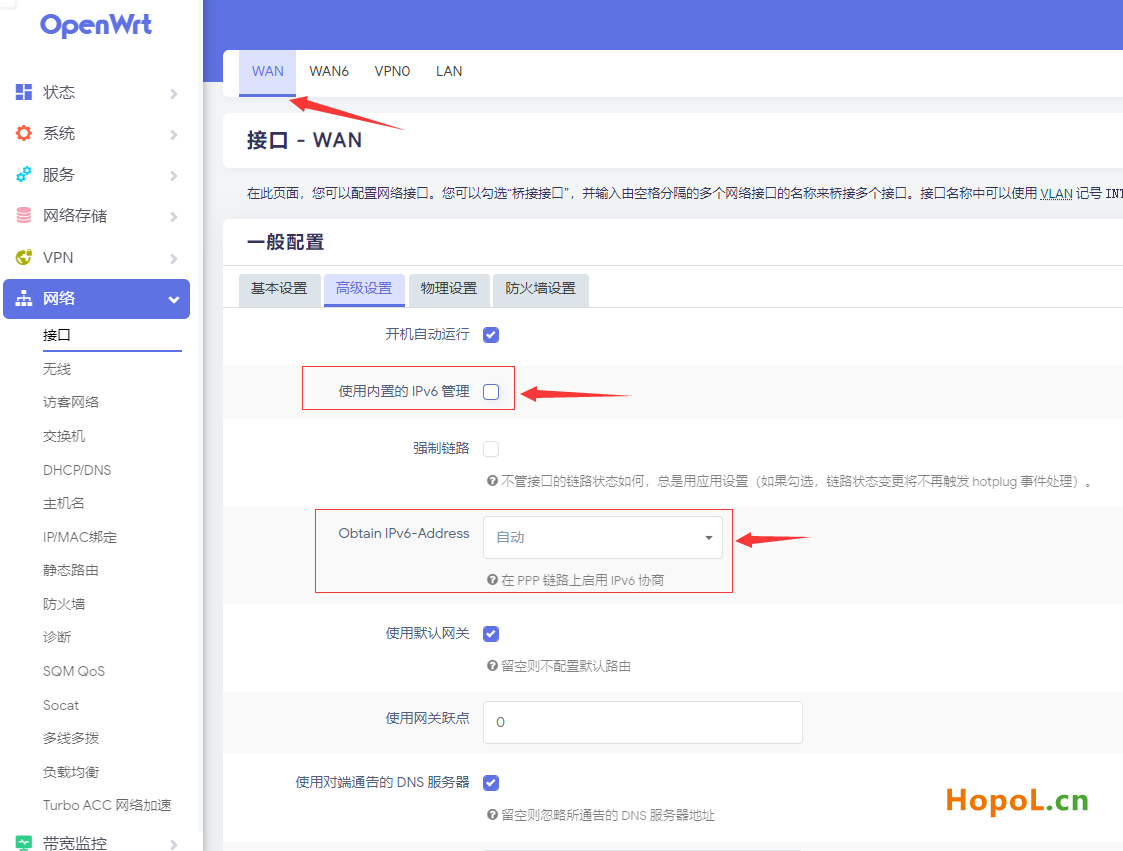Click the 一般配置 section heading
Image resolution: width=1123 pixels, height=851 pixels.
tap(285, 242)
